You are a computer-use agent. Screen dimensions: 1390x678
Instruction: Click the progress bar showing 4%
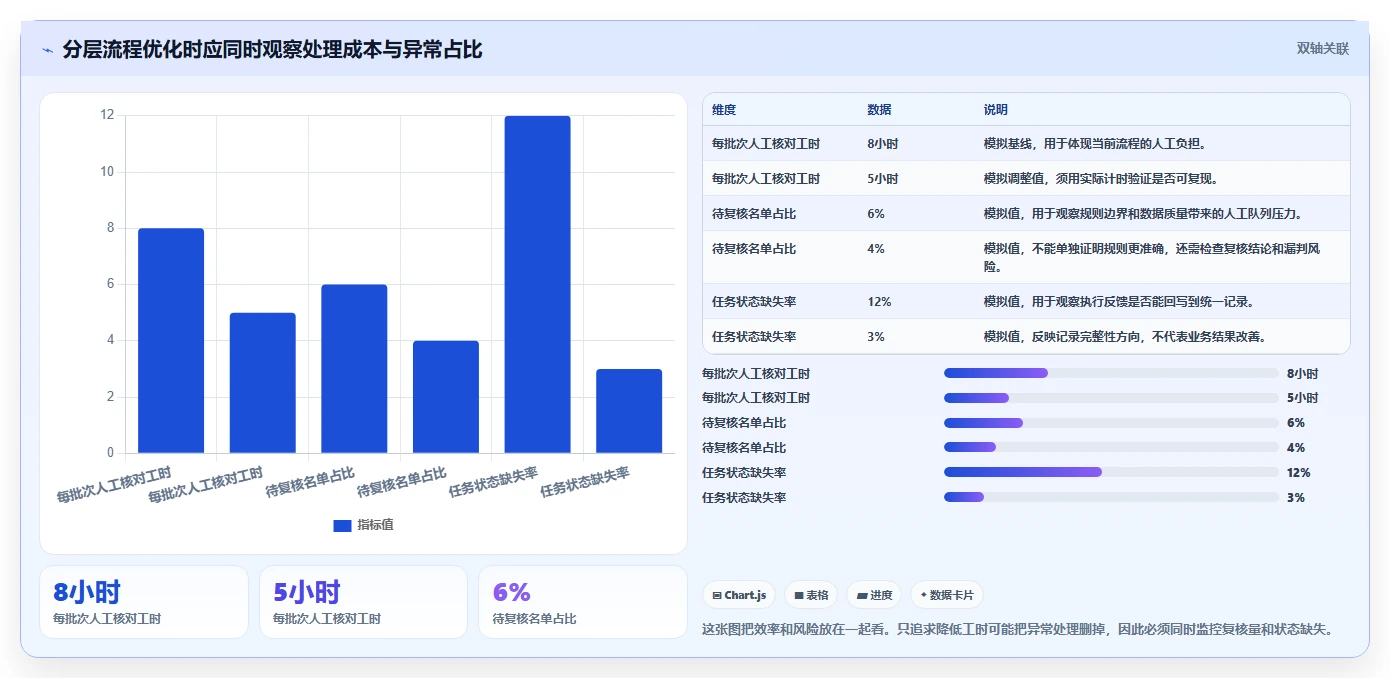click(x=1111, y=447)
